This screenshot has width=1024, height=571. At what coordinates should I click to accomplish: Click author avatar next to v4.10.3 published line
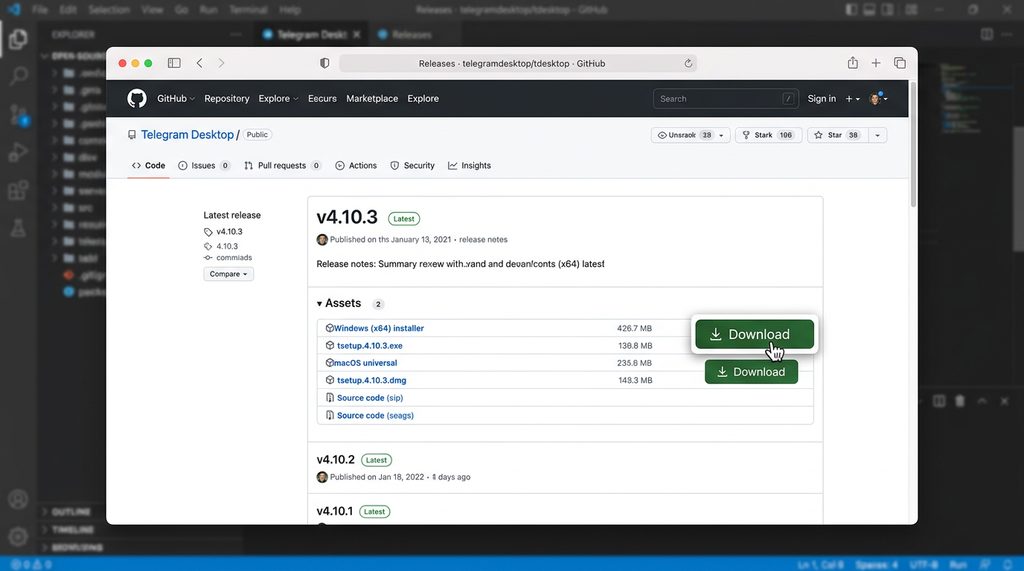pos(322,240)
